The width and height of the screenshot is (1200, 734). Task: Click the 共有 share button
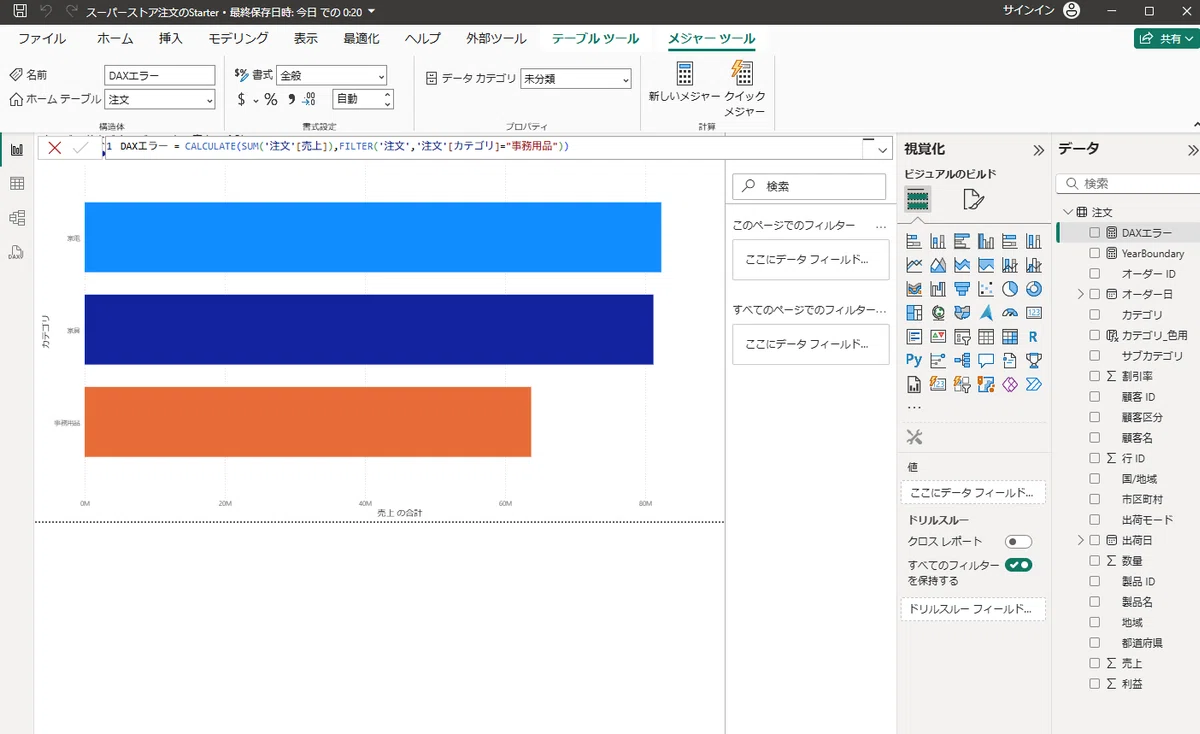1165,39
